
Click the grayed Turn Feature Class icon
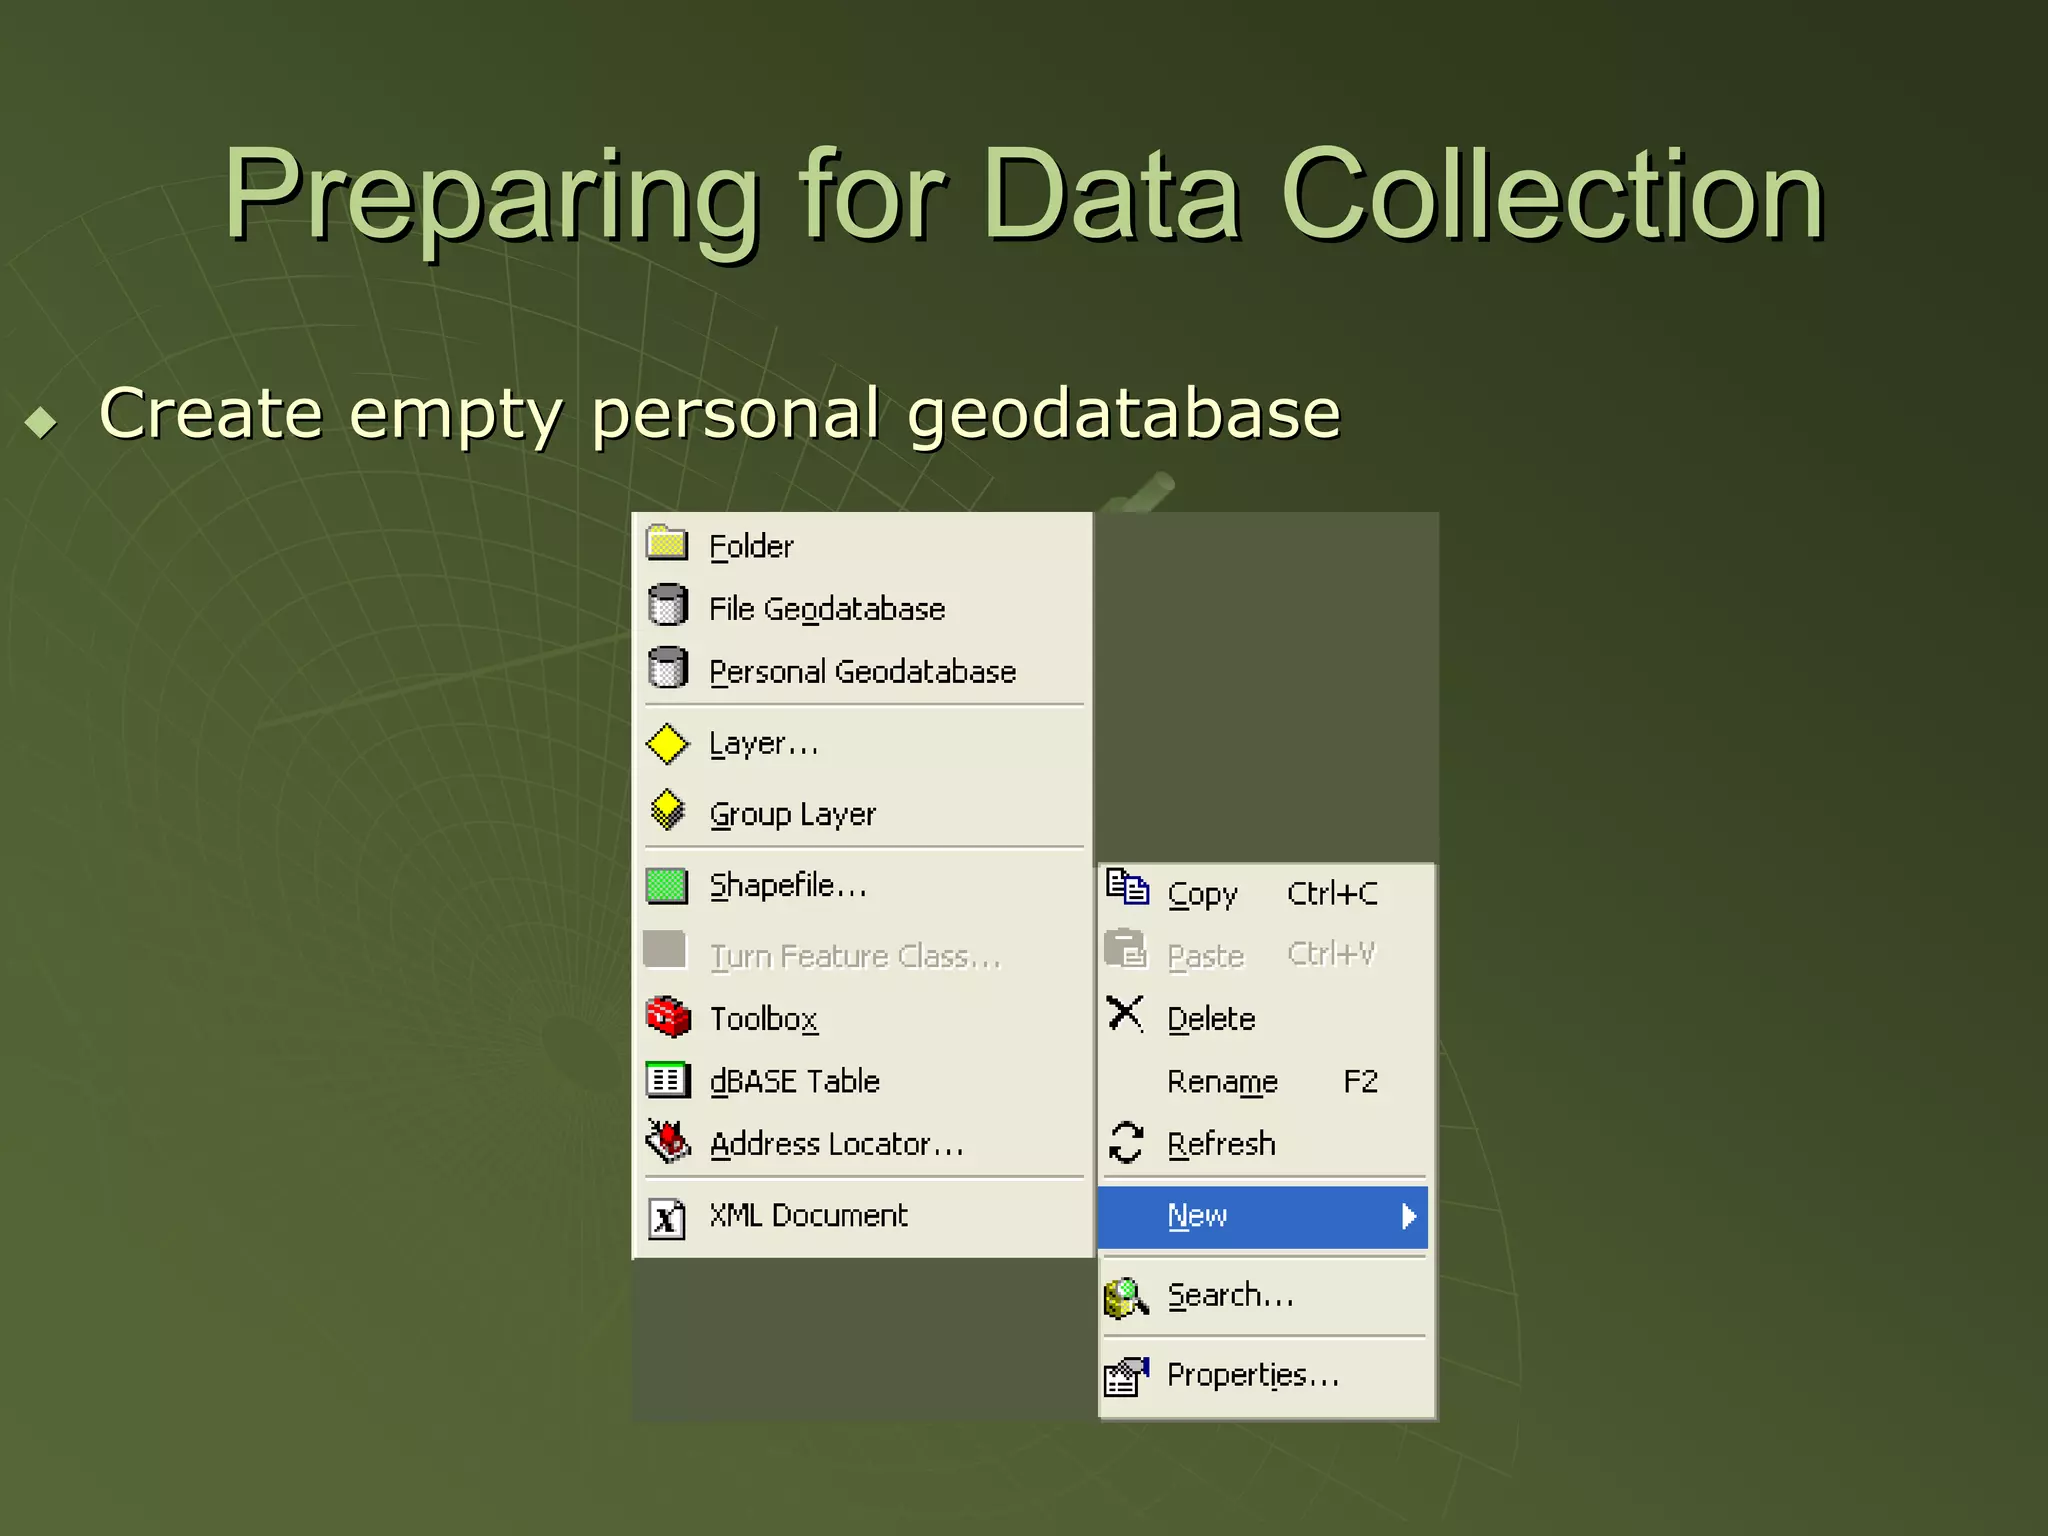(x=665, y=950)
